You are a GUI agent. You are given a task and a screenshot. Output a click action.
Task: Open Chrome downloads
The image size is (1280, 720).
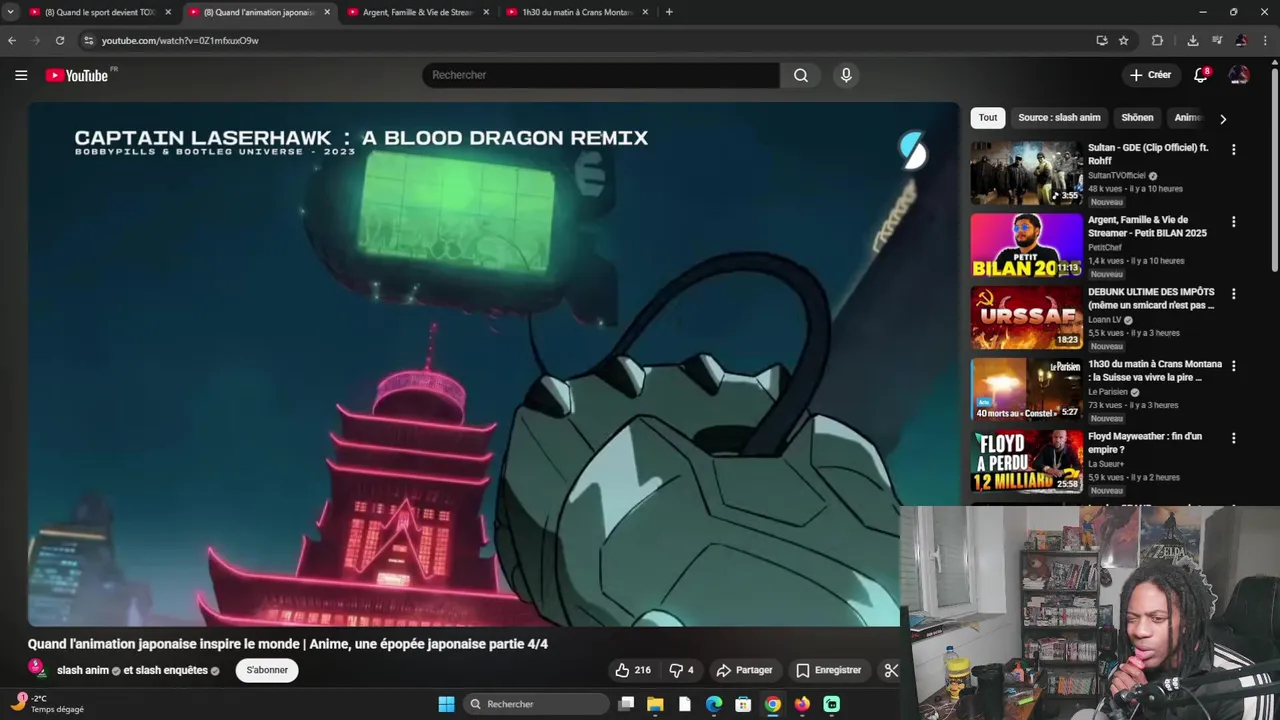coord(1193,40)
